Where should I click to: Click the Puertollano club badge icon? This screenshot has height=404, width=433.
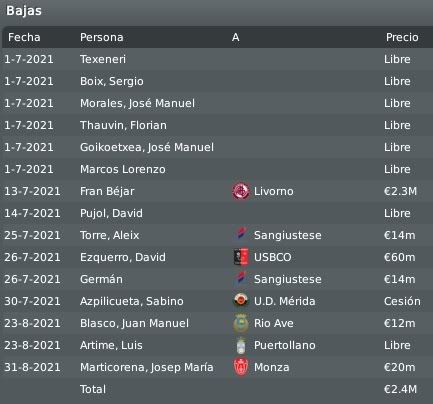(241, 345)
